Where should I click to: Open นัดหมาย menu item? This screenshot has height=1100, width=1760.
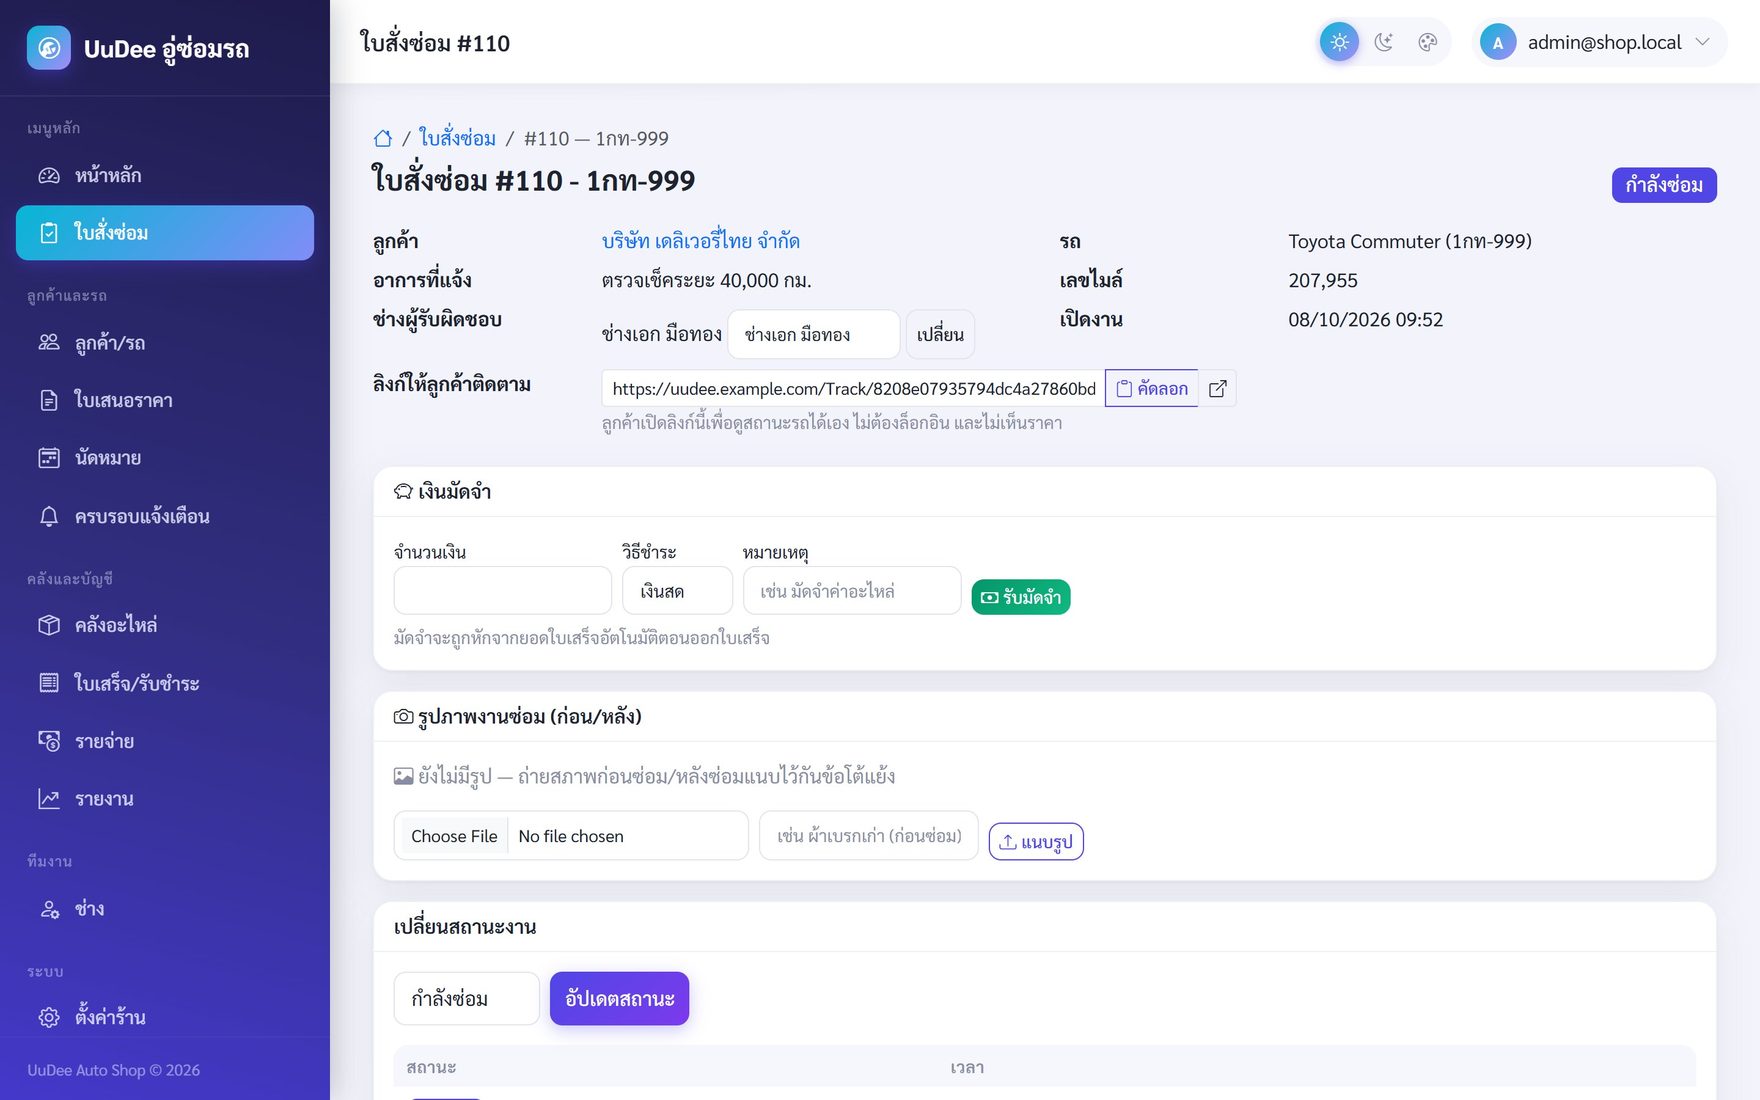coord(165,458)
